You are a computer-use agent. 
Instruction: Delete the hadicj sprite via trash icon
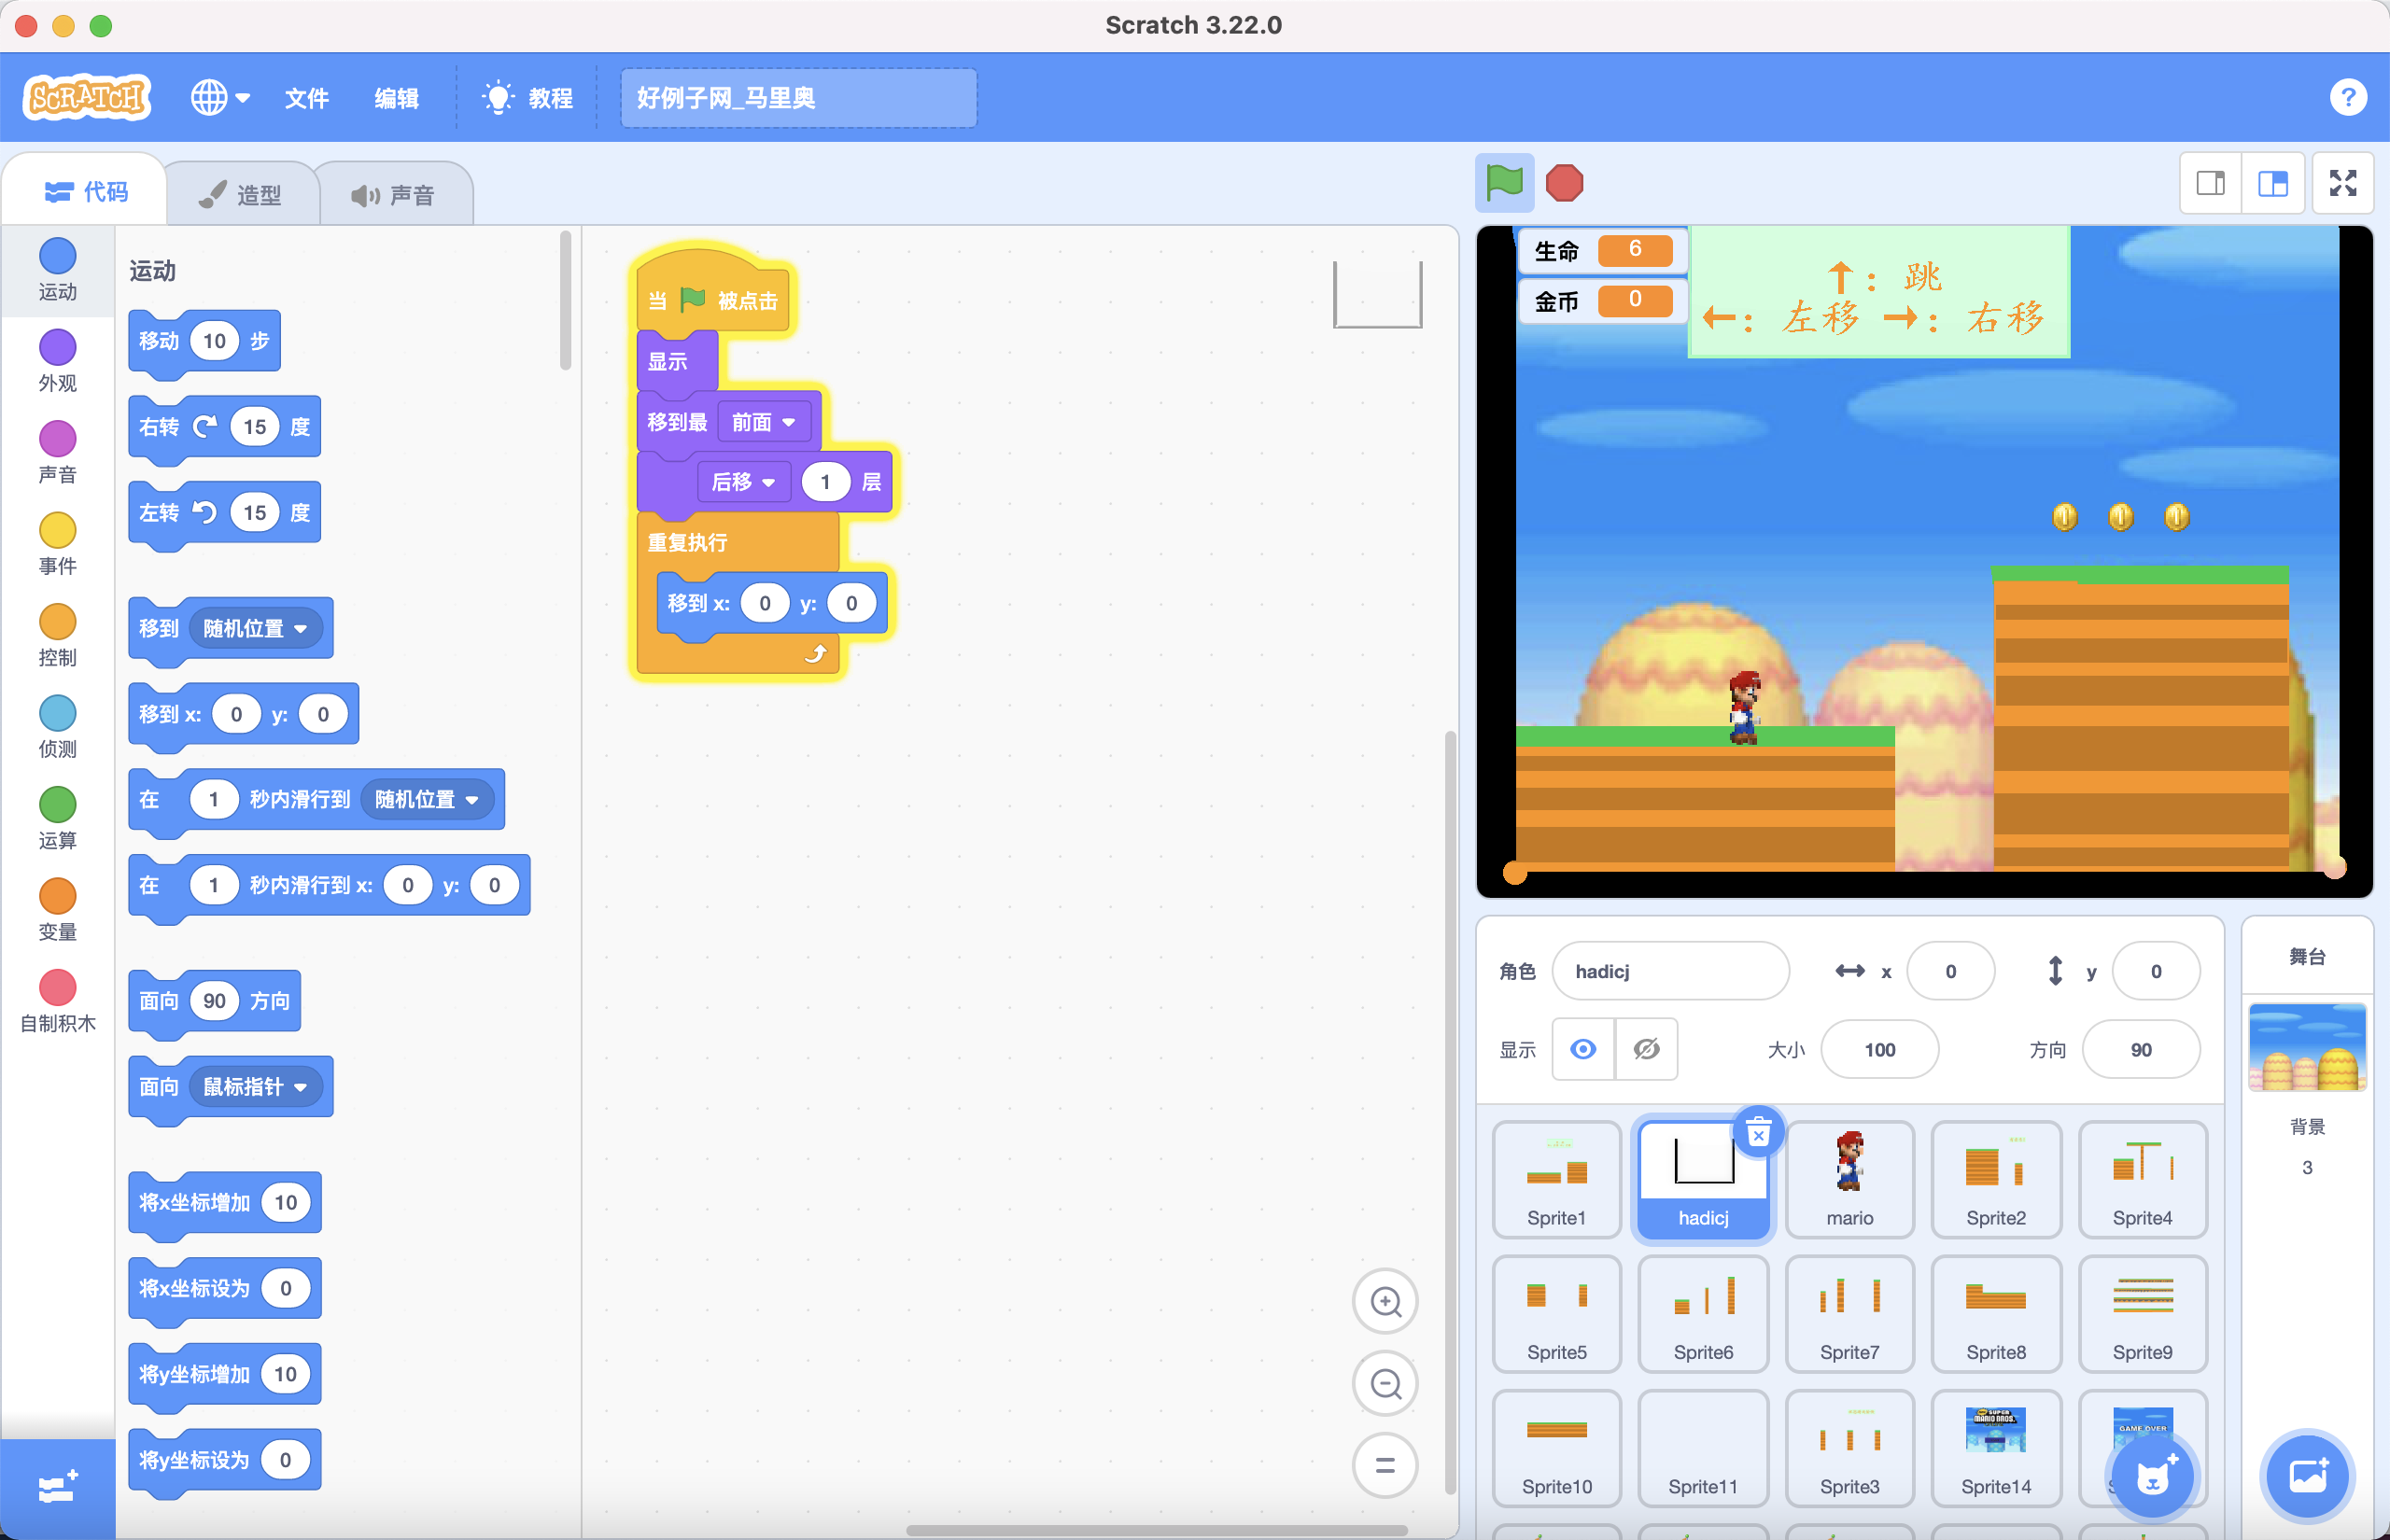click(1758, 1133)
